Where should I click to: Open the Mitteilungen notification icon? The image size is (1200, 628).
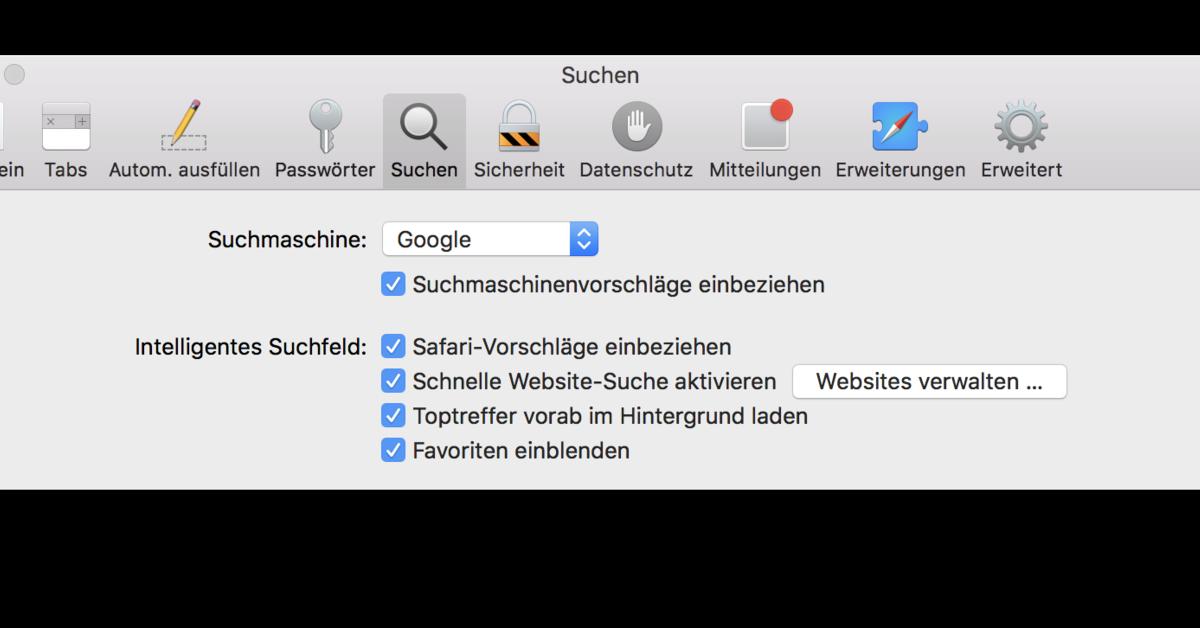[x=766, y=125]
